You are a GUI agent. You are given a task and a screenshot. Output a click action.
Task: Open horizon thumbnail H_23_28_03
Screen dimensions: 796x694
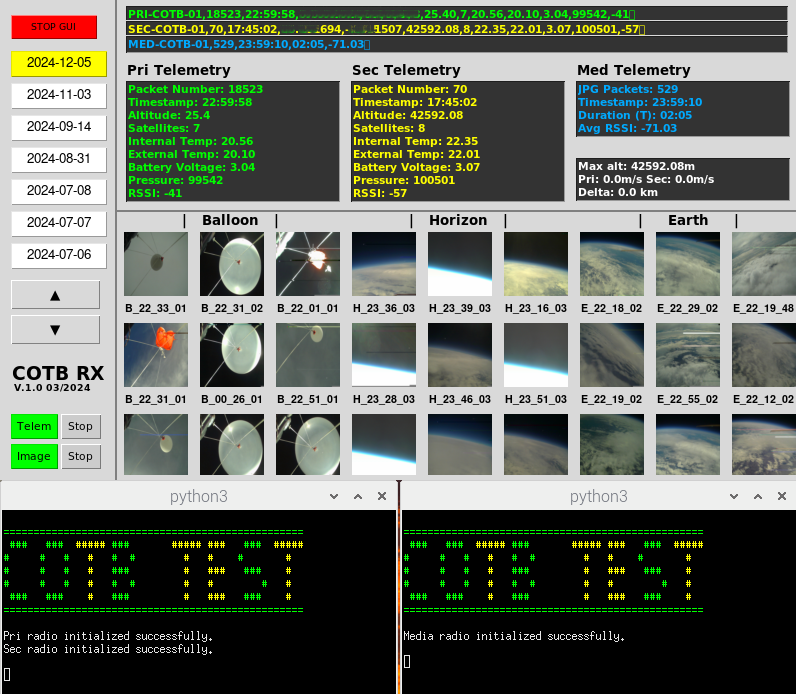pyautogui.click(x=384, y=355)
